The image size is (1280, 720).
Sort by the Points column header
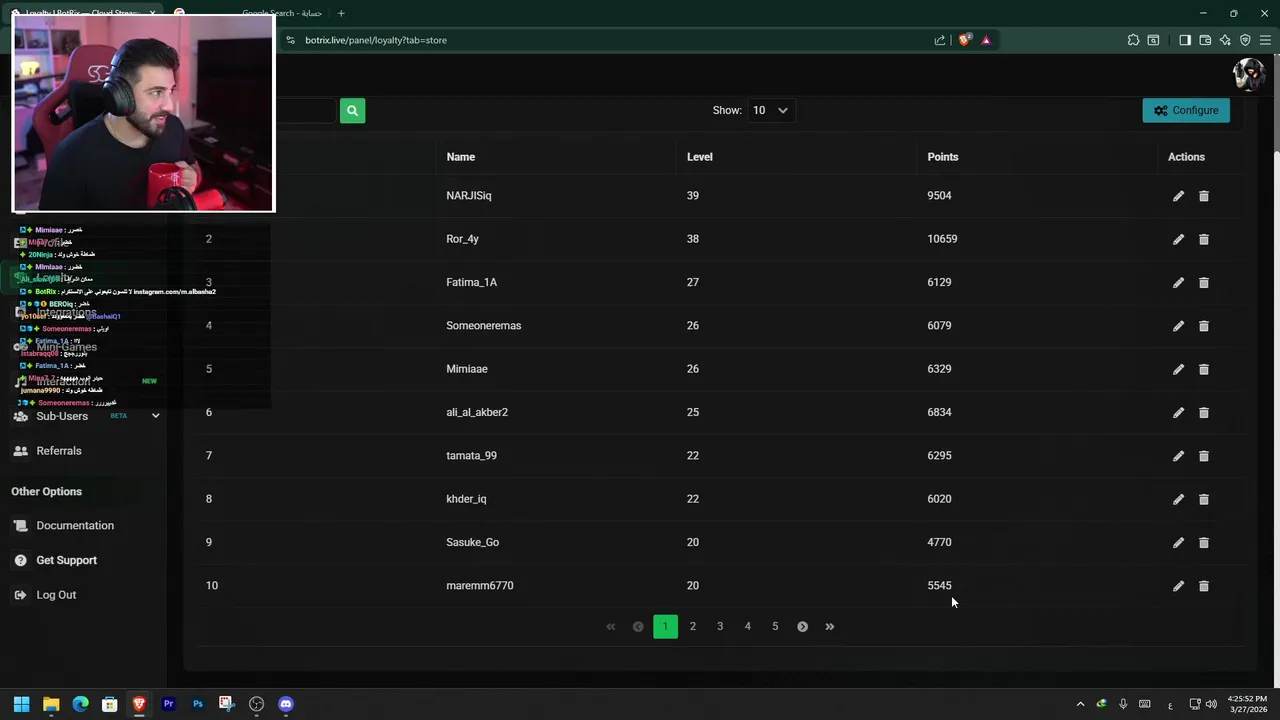click(943, 157)
